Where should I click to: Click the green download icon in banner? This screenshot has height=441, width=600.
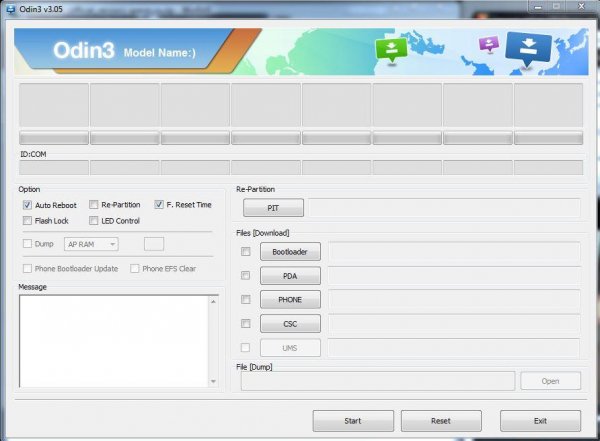pos(391,50)
